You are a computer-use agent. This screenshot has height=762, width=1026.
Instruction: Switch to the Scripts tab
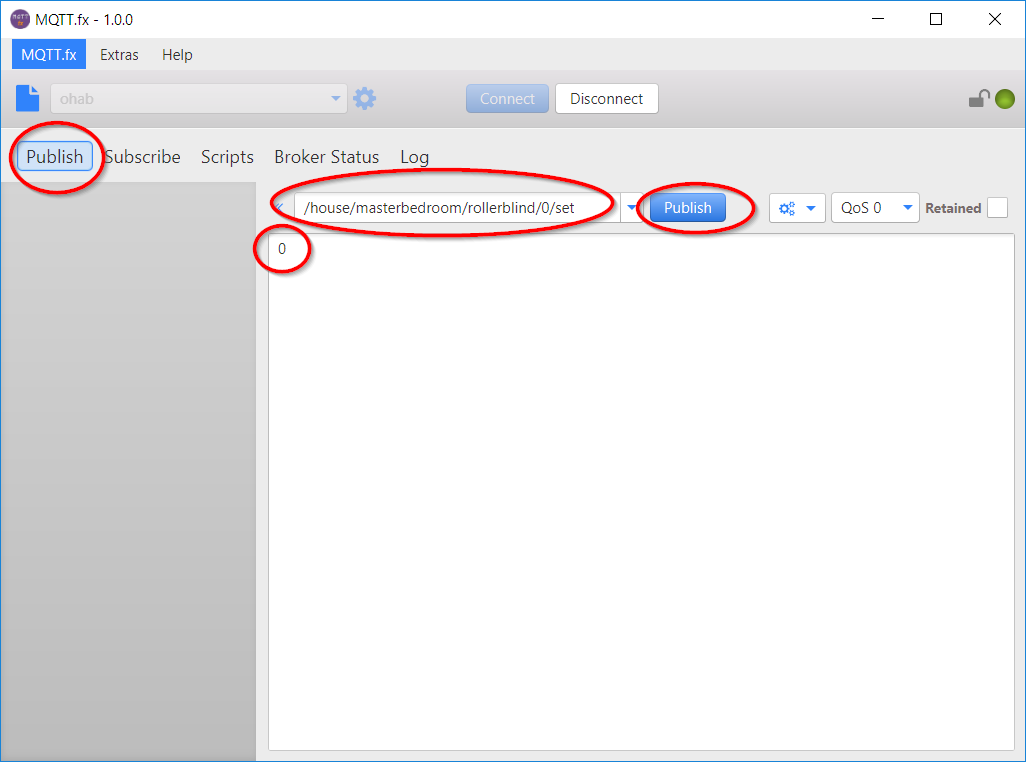click(x=227, y=157)
